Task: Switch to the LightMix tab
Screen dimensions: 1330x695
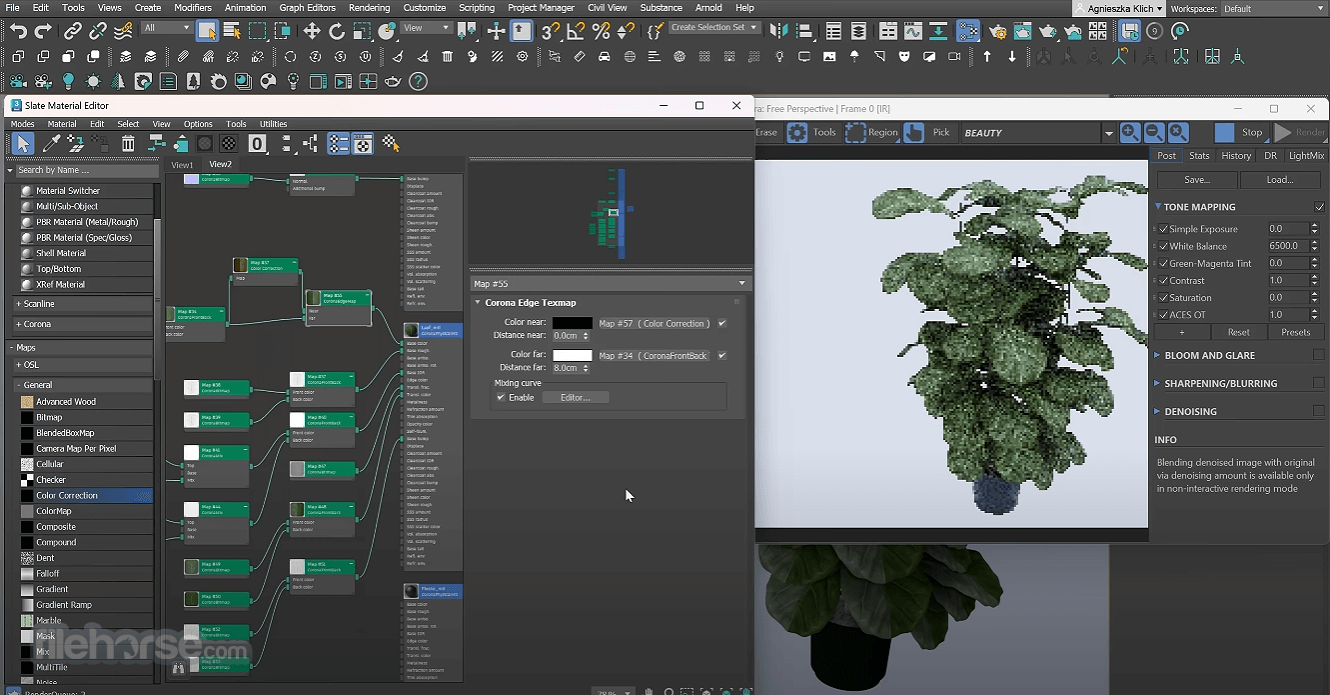Action: 1306,156
